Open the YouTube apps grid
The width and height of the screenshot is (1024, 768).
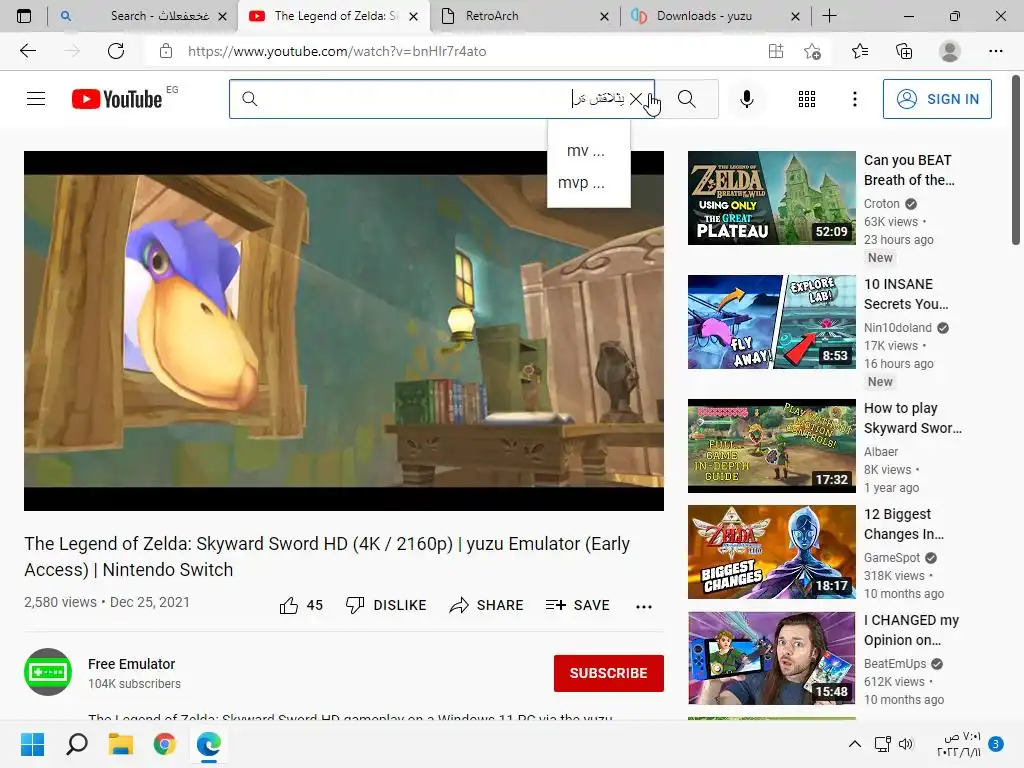[x=807, y=99]
